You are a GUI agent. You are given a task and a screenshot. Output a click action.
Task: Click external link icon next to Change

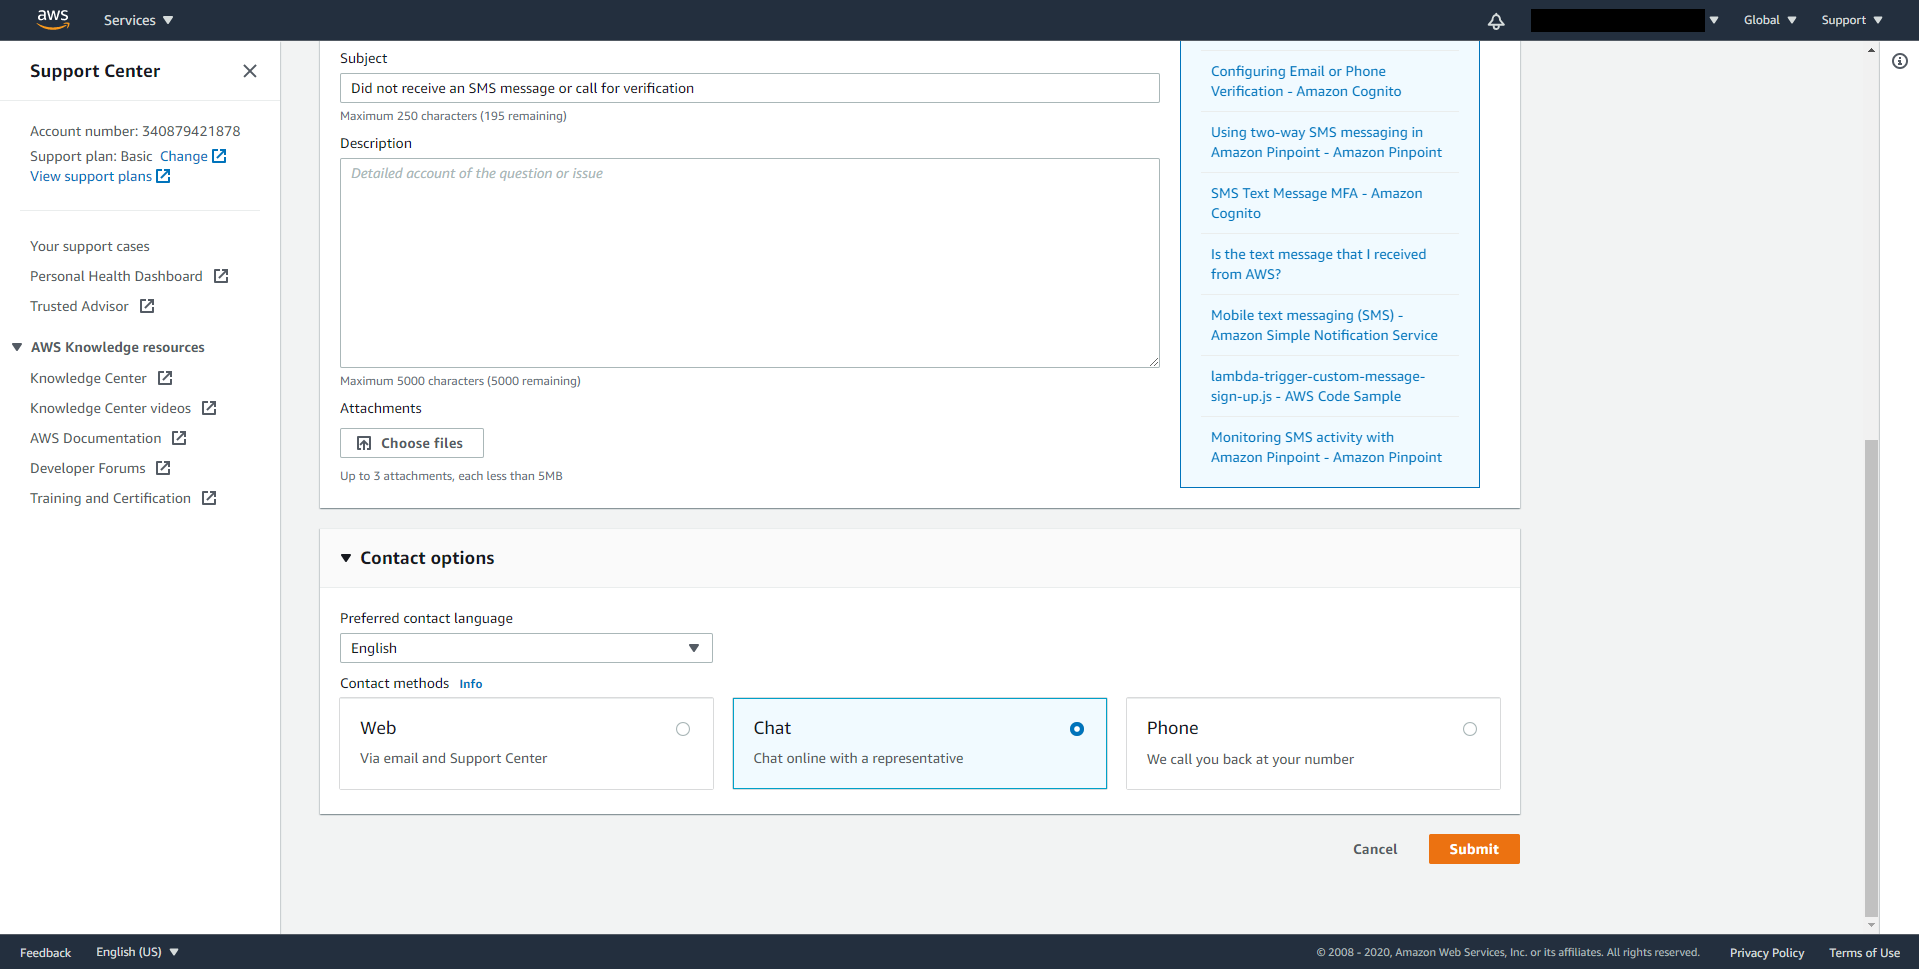220,156
